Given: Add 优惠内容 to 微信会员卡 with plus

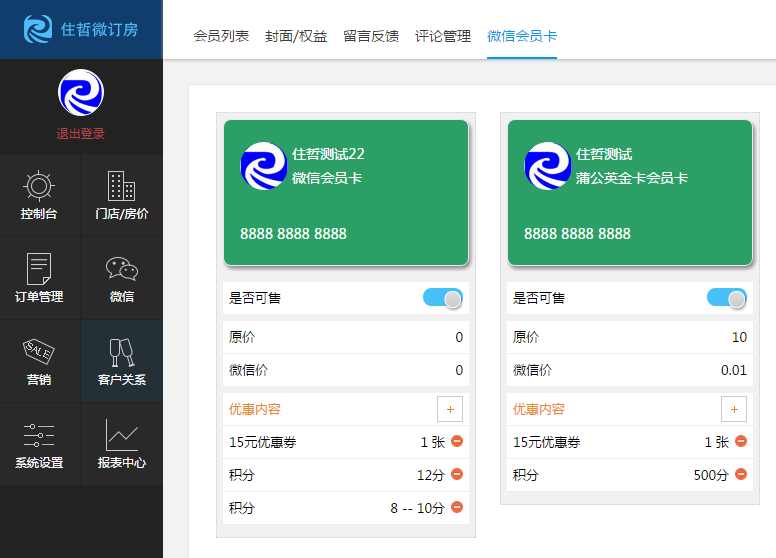Looking at the screenshot, I should click(x=449, y=409).
